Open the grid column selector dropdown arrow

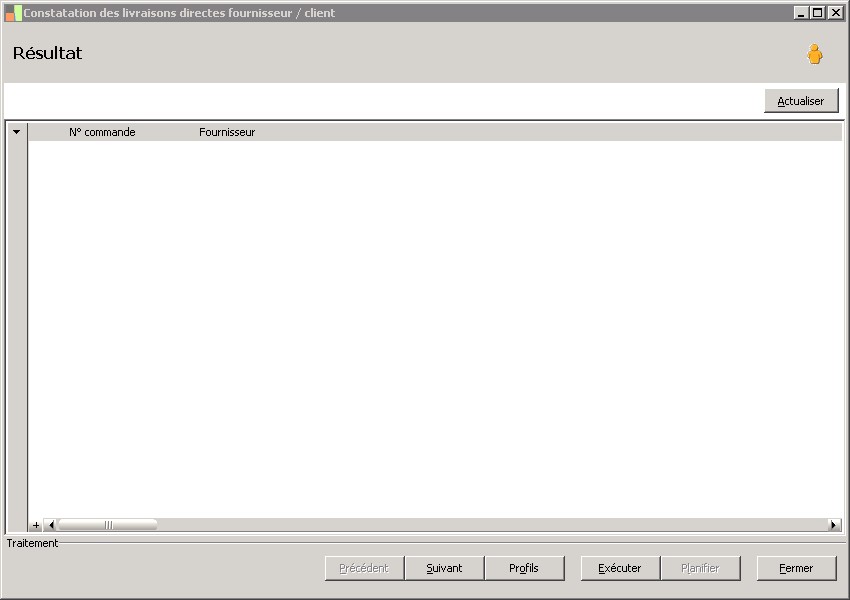coord(16,132)
